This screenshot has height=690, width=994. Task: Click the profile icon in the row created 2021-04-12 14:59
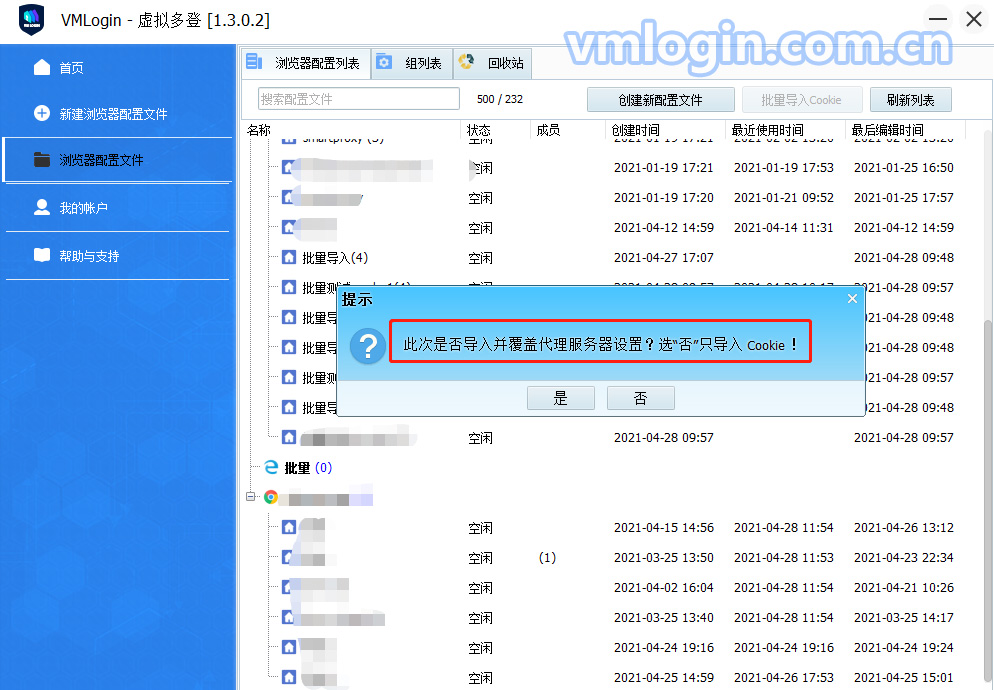289,227
